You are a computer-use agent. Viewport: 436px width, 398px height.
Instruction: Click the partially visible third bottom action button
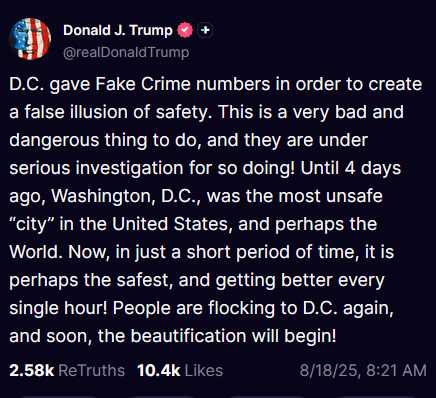[x=268, y=396]
